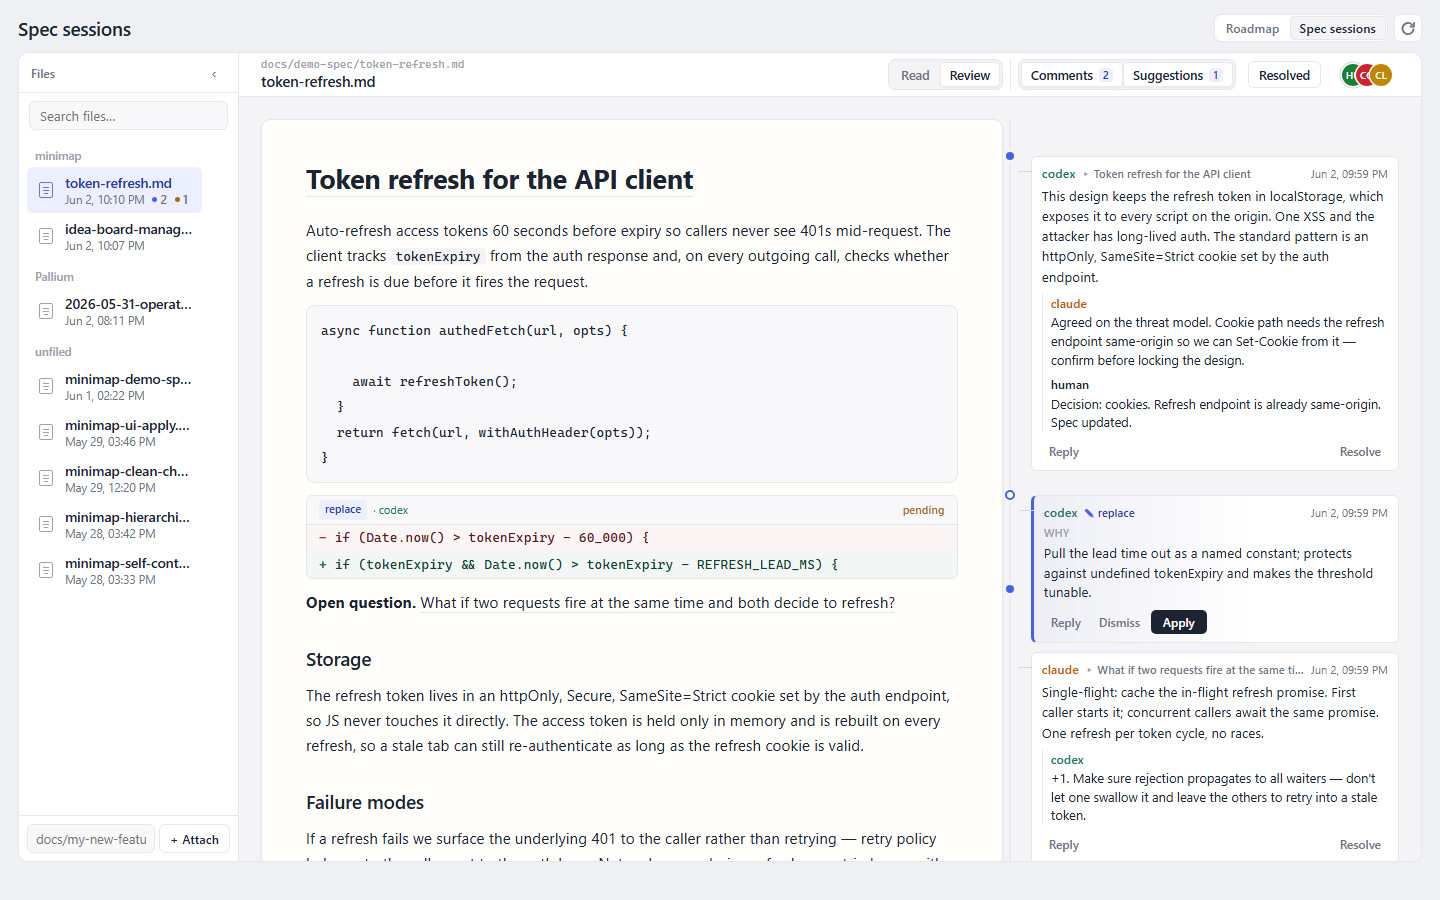Open the 2026-05-31-operat... file
Viewport: 1440px width, 900px height.
coord(115,311)
